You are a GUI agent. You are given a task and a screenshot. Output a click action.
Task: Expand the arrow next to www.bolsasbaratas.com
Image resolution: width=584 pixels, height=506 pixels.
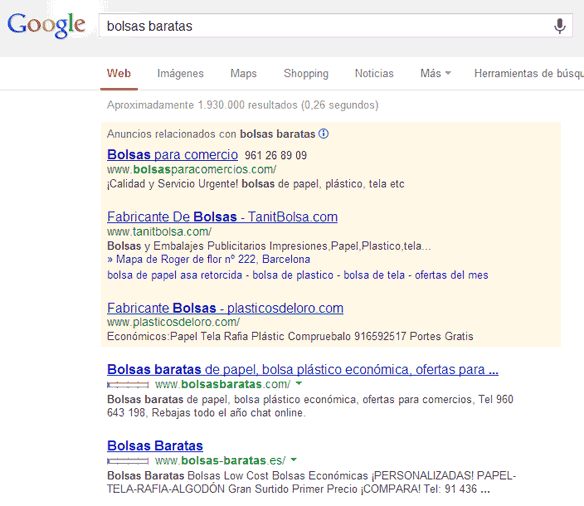[x=299, y=384]
